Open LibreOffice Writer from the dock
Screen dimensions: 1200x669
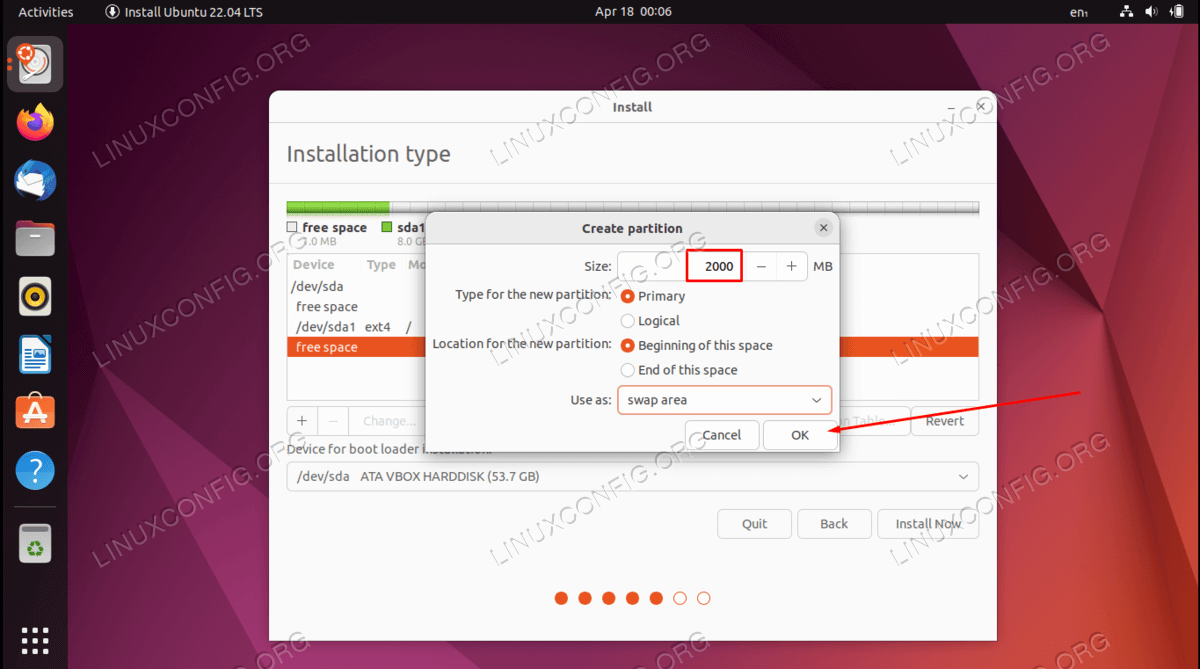tap(36, 355)
